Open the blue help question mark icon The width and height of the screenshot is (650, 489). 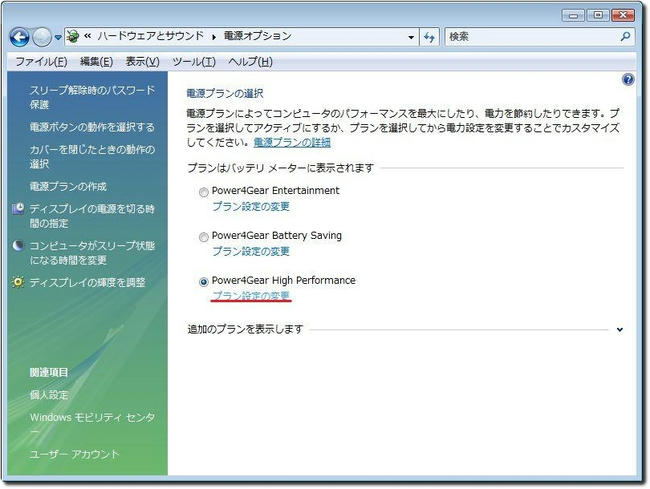pos(628,79)
